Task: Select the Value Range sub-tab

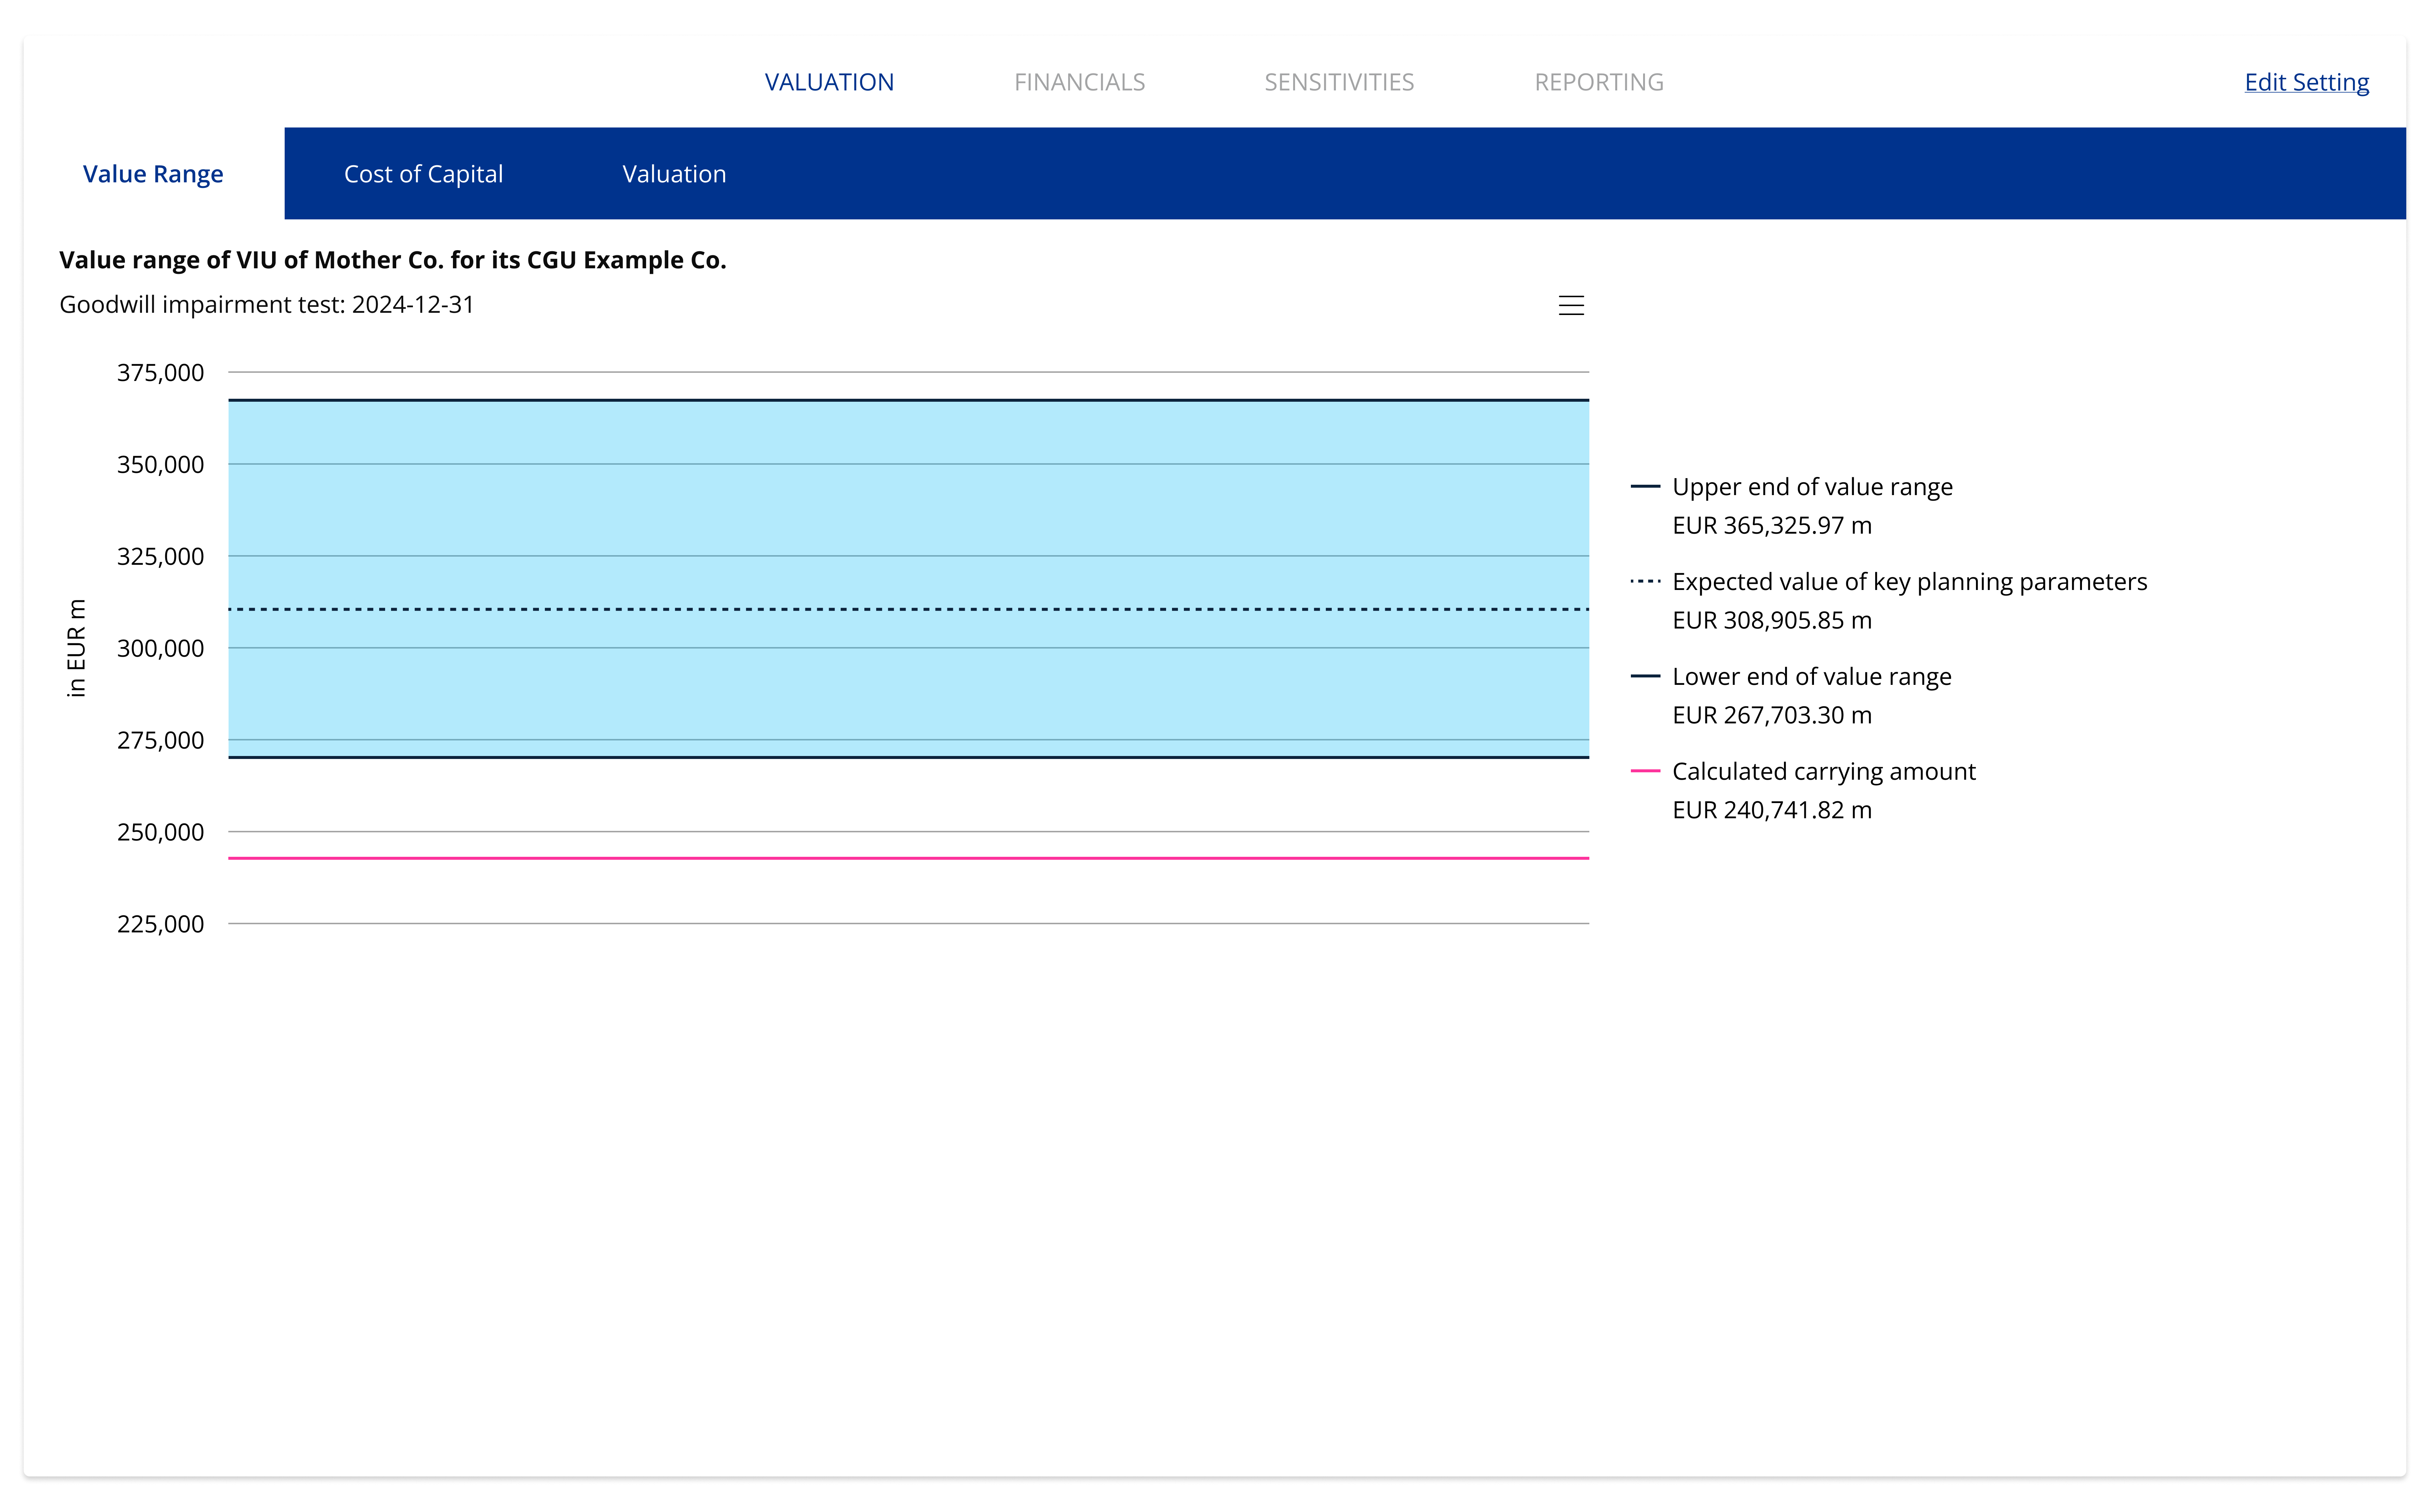Action: pos(153,174)
